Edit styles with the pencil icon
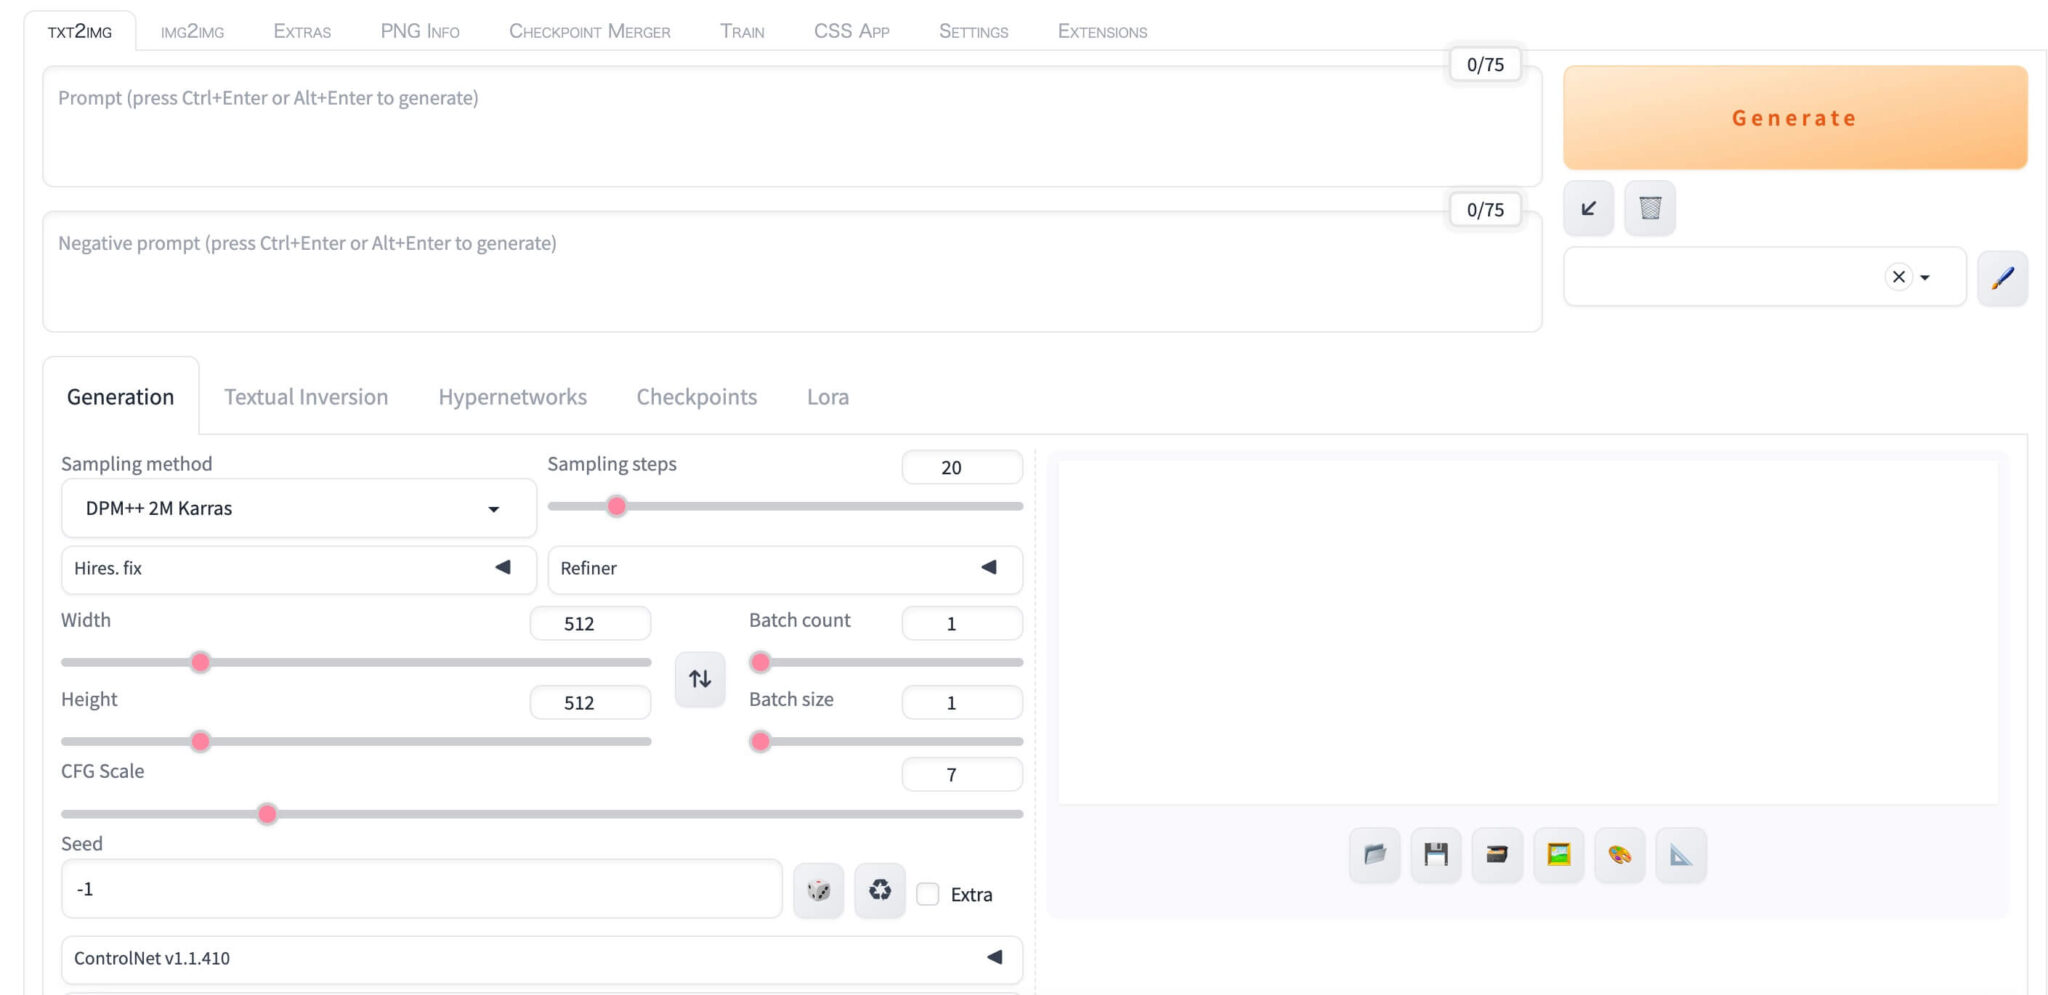The height and width of the screenshot is (995, 2048). 2002,277
